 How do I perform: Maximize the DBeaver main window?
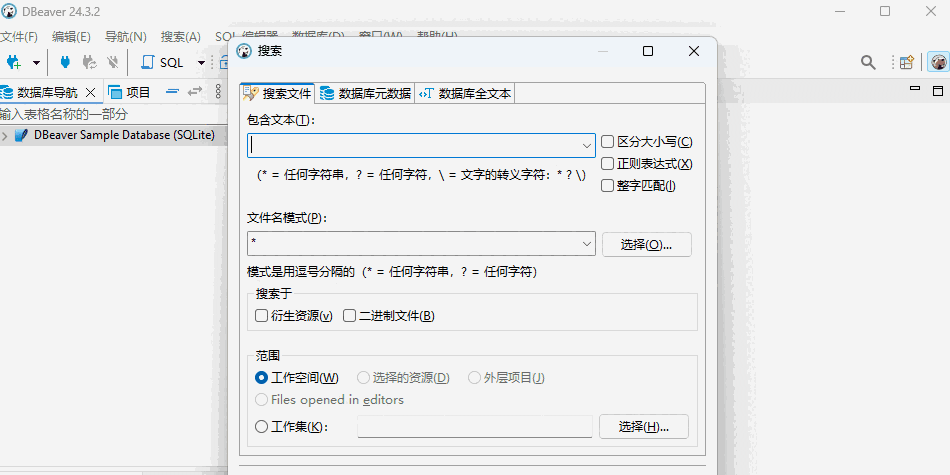(x=885, y=11)
